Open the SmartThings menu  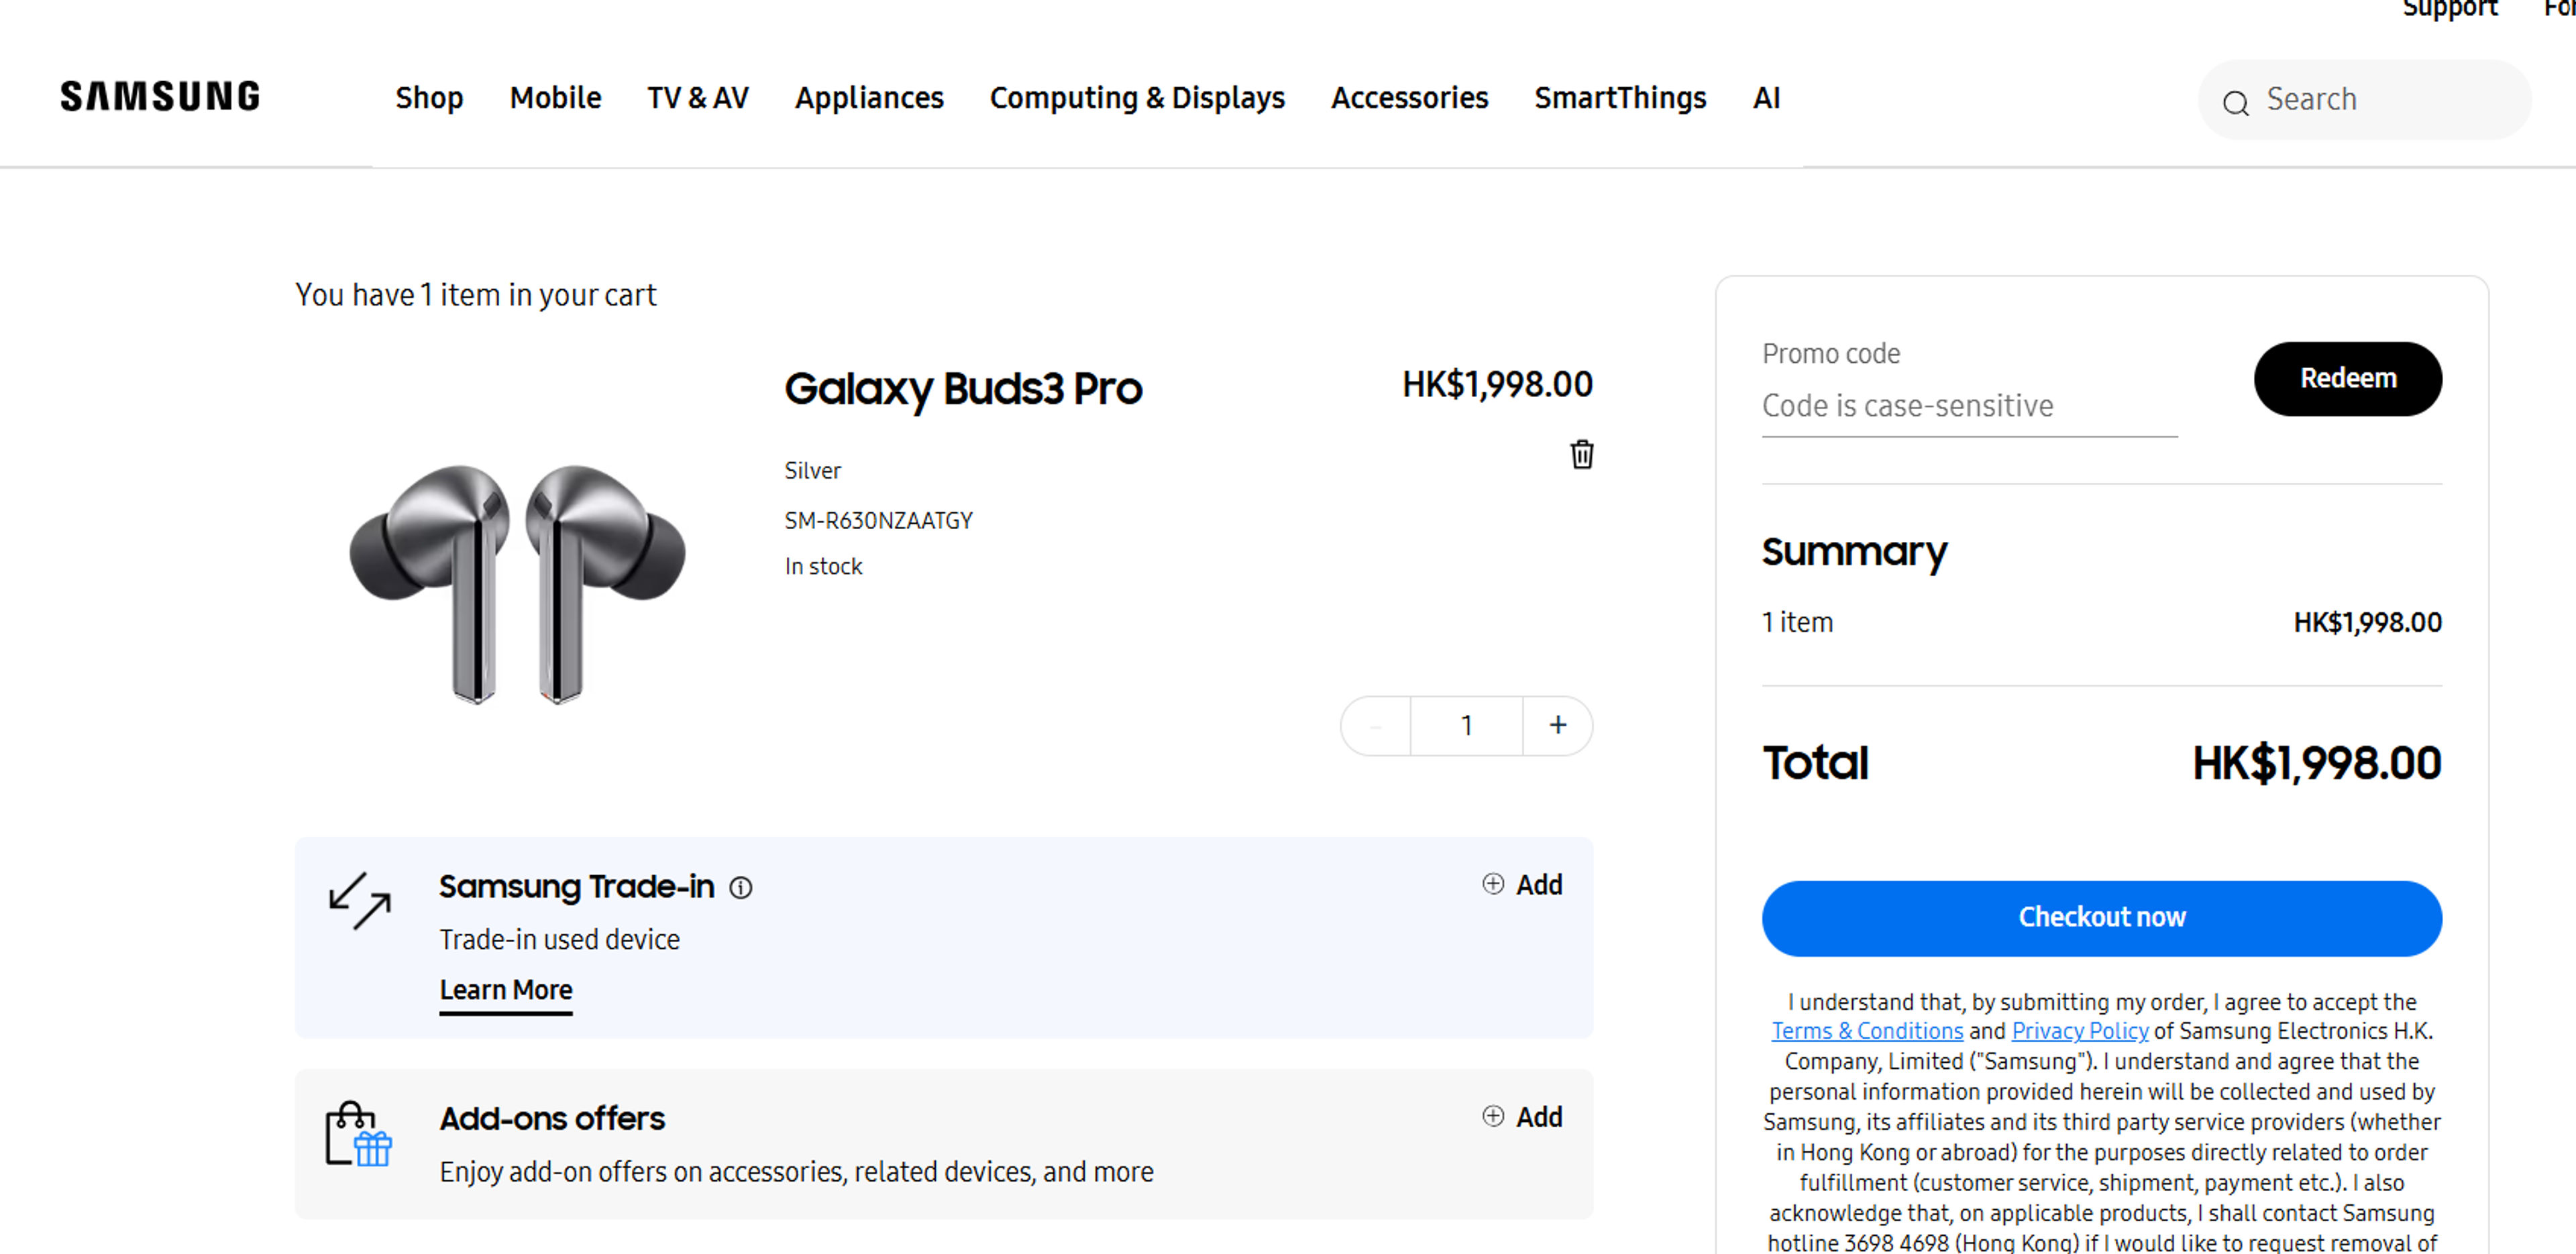[1620, 98]
